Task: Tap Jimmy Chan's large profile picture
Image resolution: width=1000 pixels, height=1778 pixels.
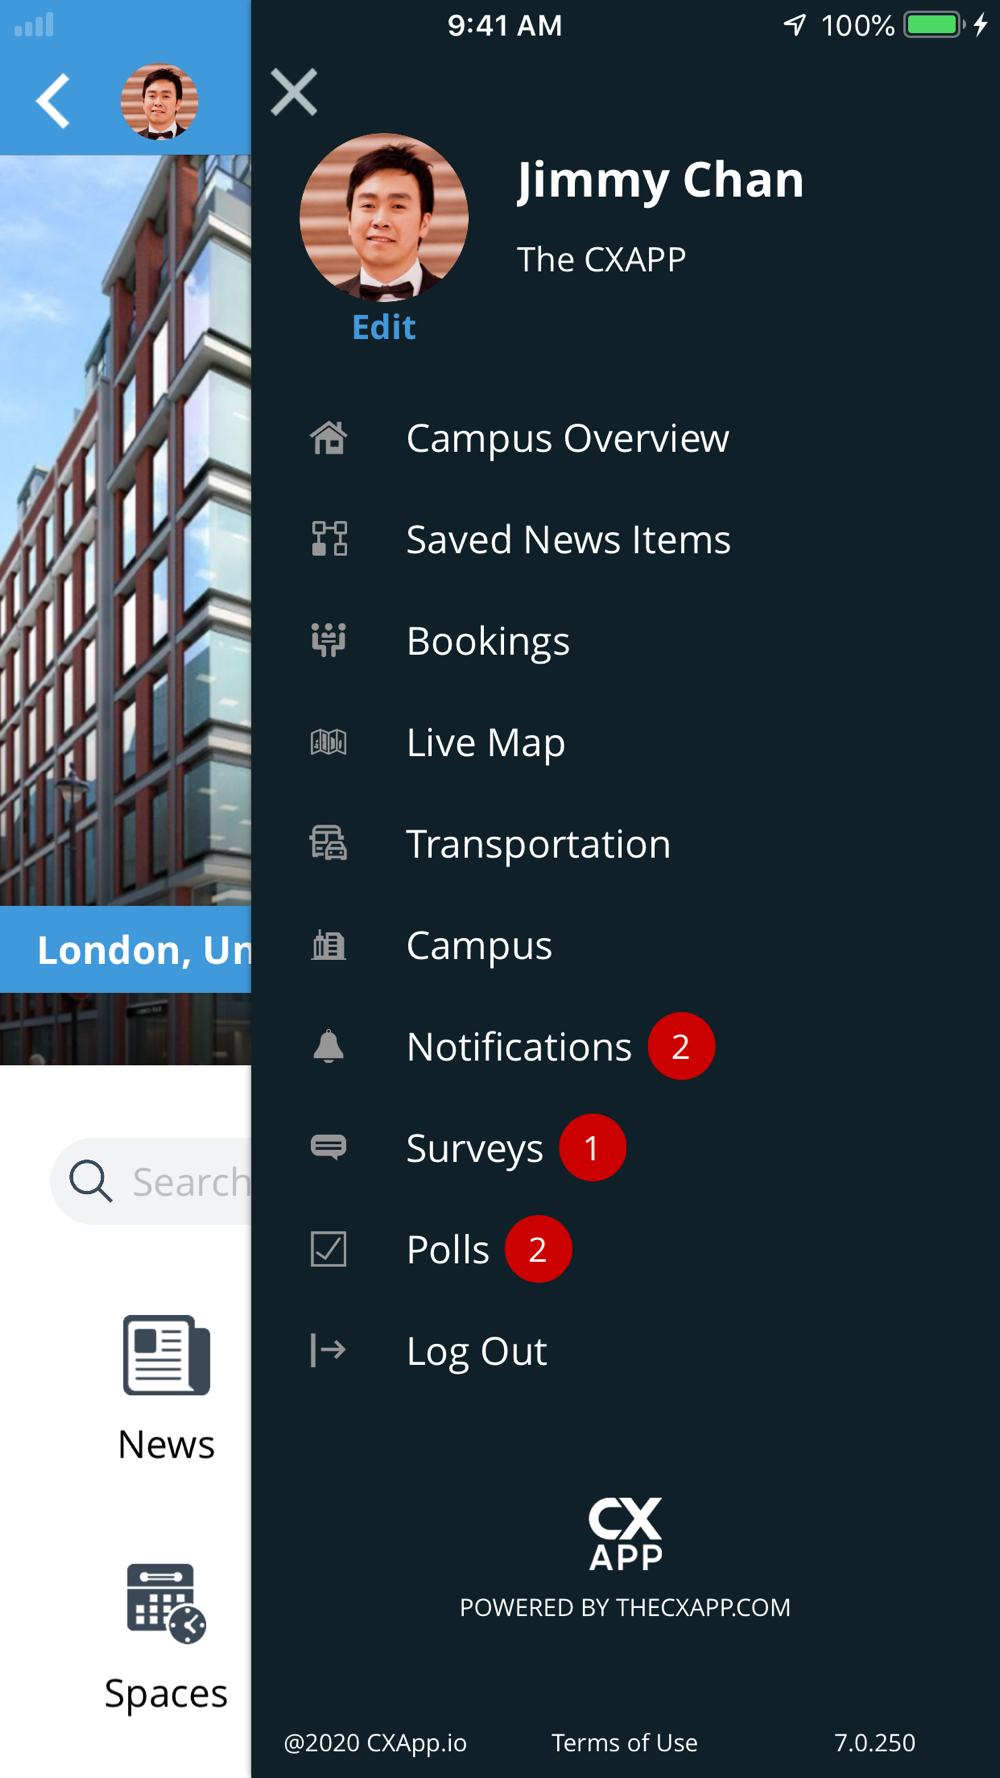Action: pos(384,217)
